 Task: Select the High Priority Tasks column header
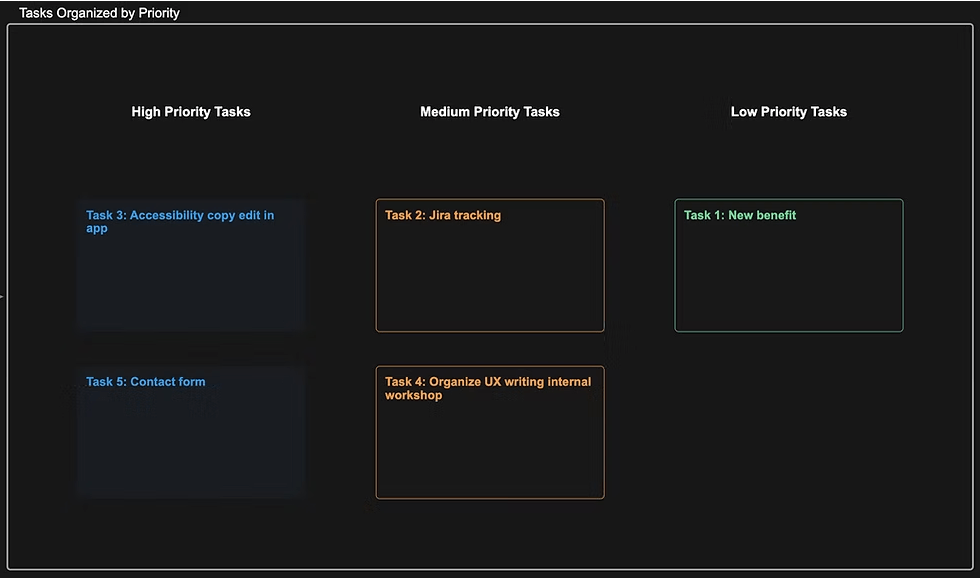click(x=191, y=112)
